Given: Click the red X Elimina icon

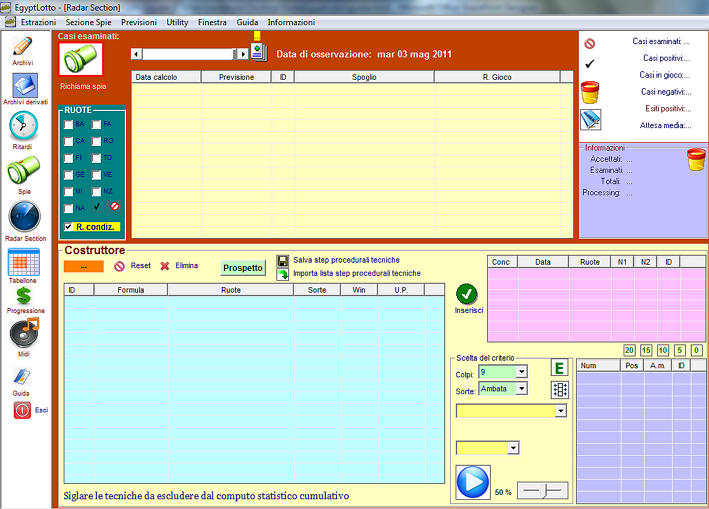Looking at the screenshot, I should (165, 266).
